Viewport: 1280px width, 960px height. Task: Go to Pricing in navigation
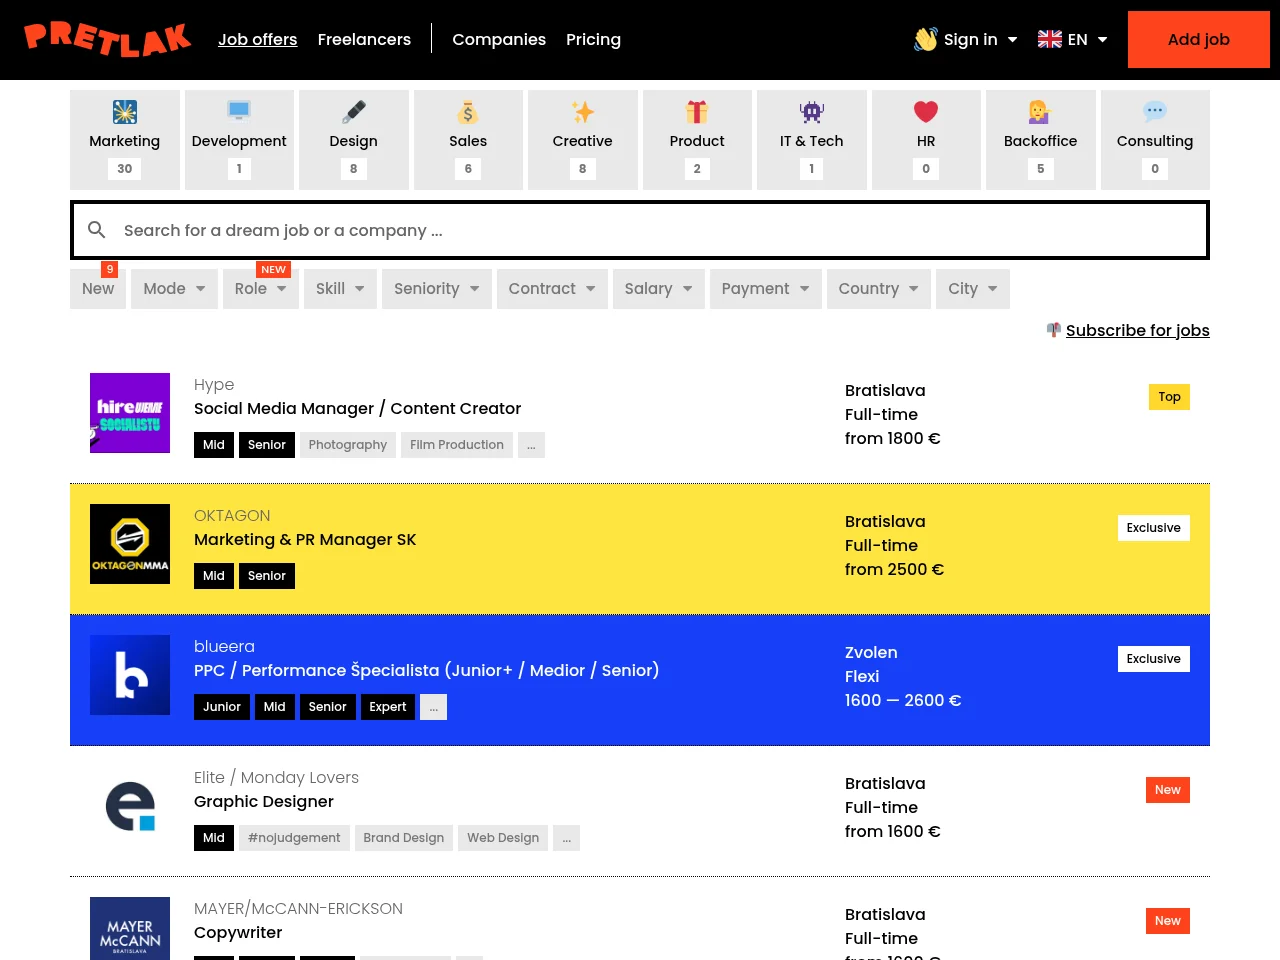(593, 39)
